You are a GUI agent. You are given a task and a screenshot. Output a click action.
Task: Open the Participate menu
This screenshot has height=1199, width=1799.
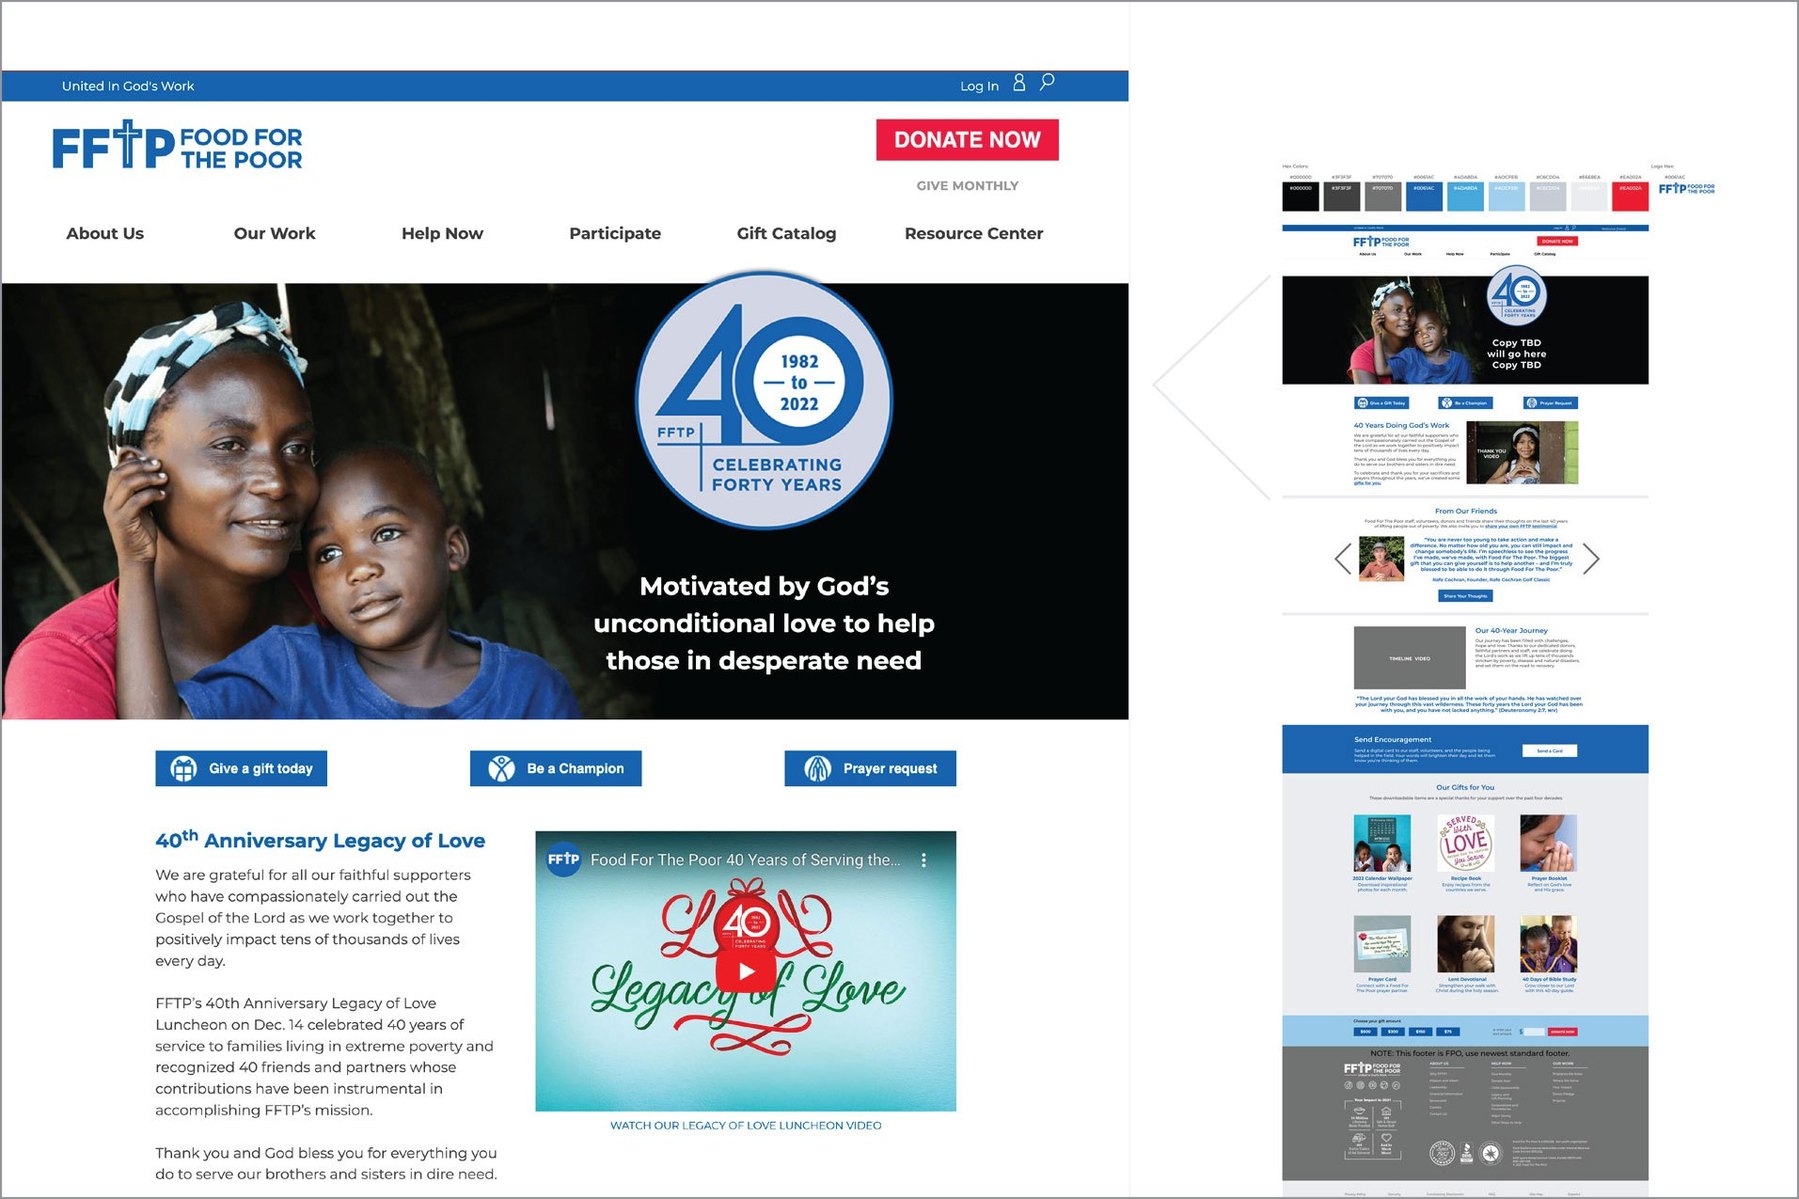point(615,233)
